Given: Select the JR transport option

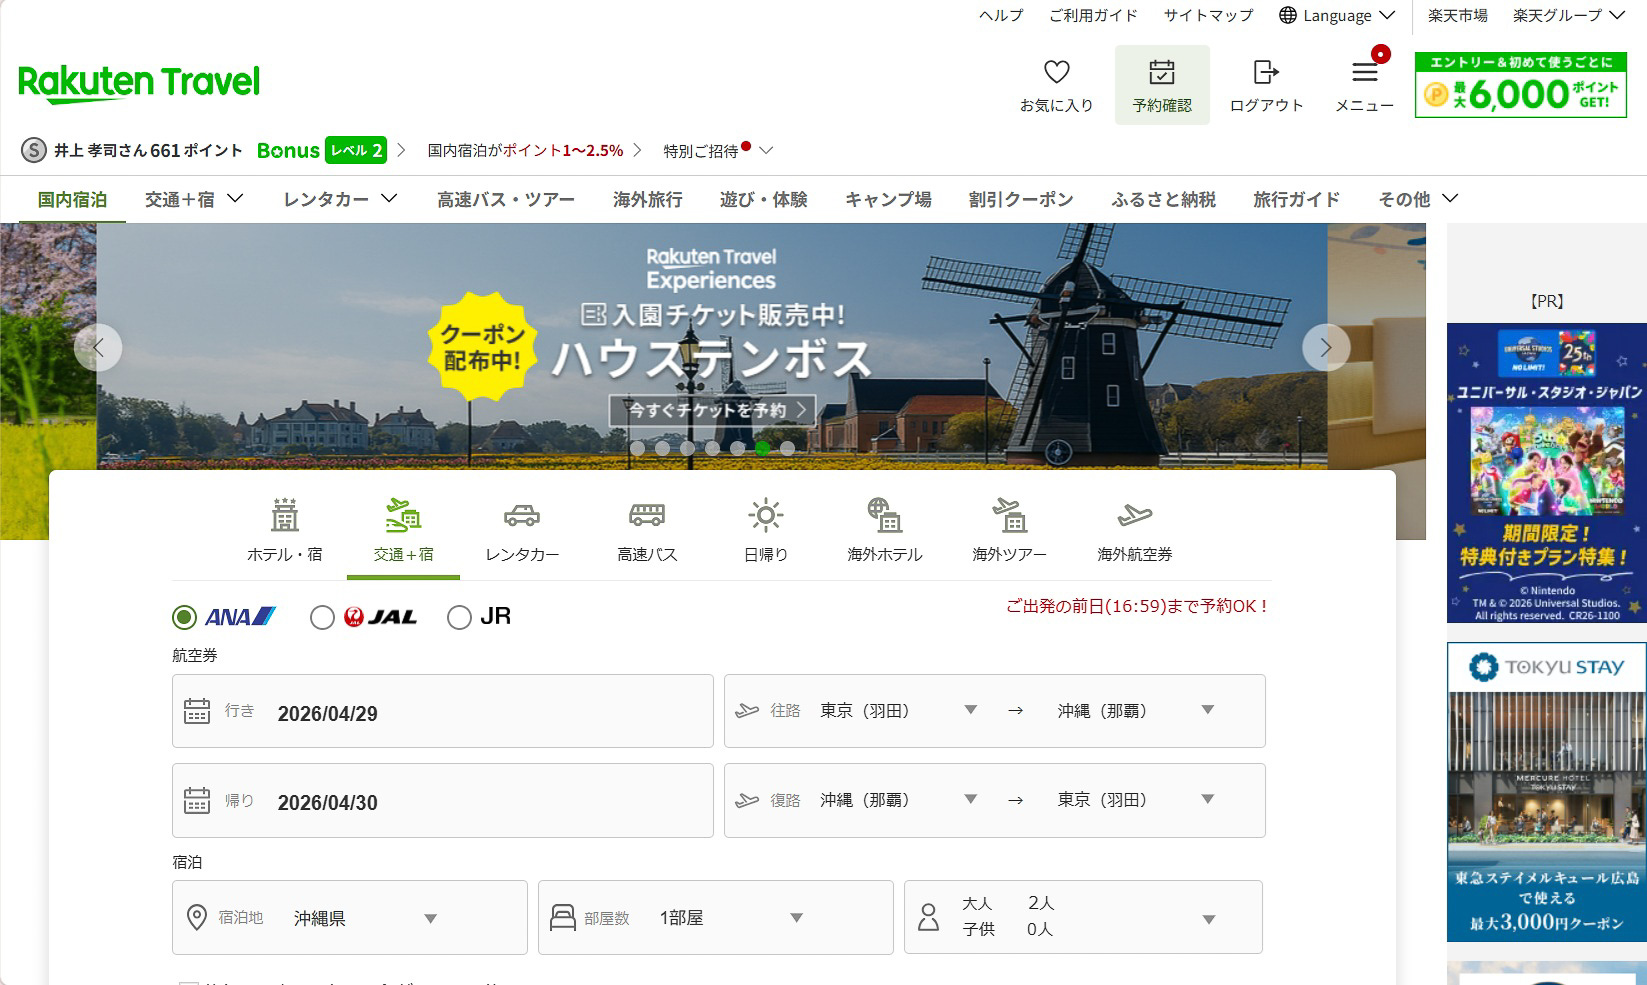Looking at the screenshot, I should tap(459, 618).
